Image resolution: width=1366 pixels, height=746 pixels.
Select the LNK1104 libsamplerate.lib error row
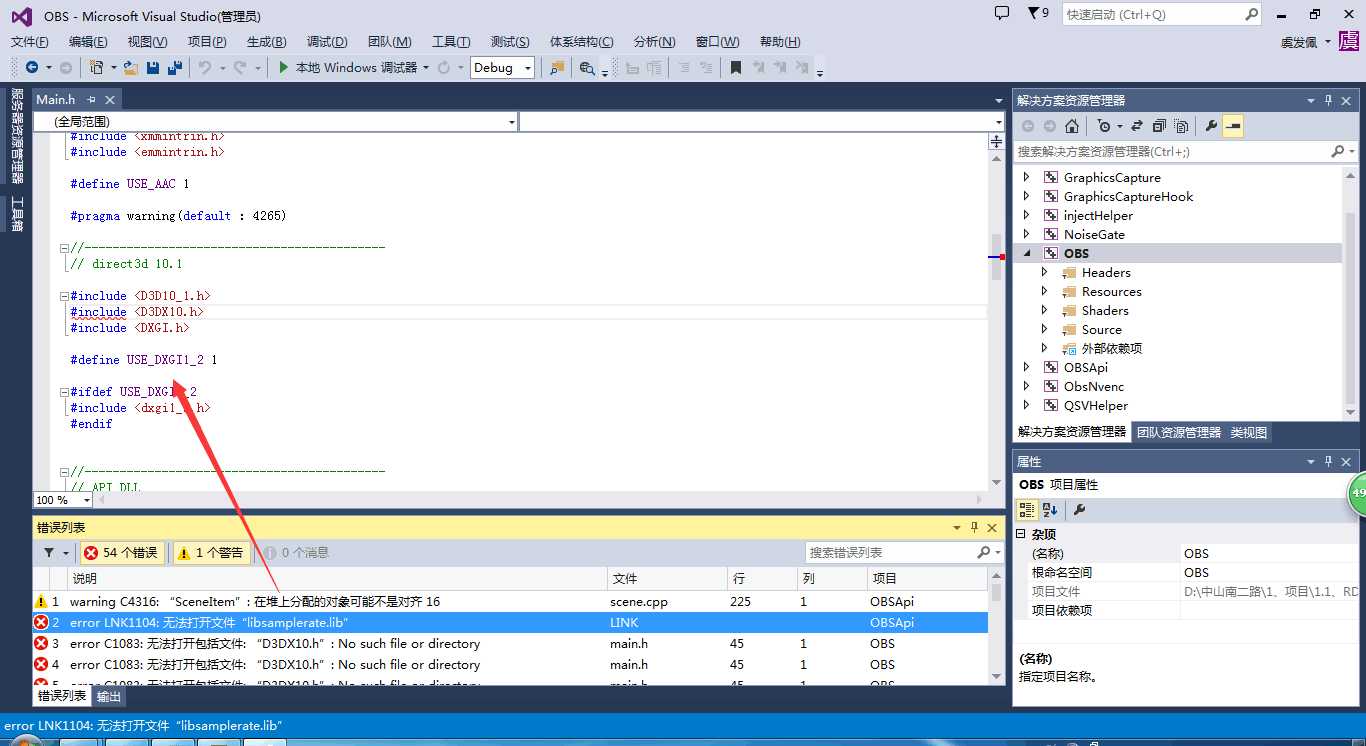(510, 622)
